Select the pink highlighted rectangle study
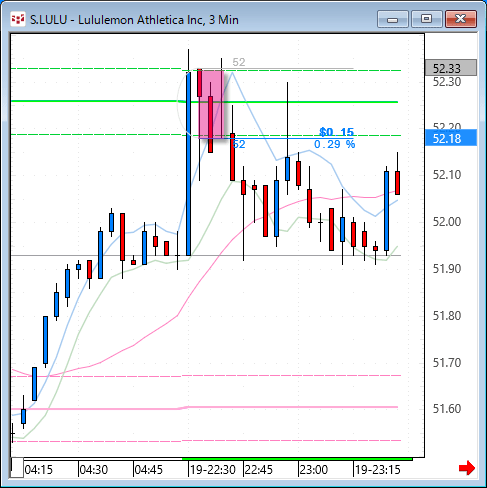 coord(211,104)
